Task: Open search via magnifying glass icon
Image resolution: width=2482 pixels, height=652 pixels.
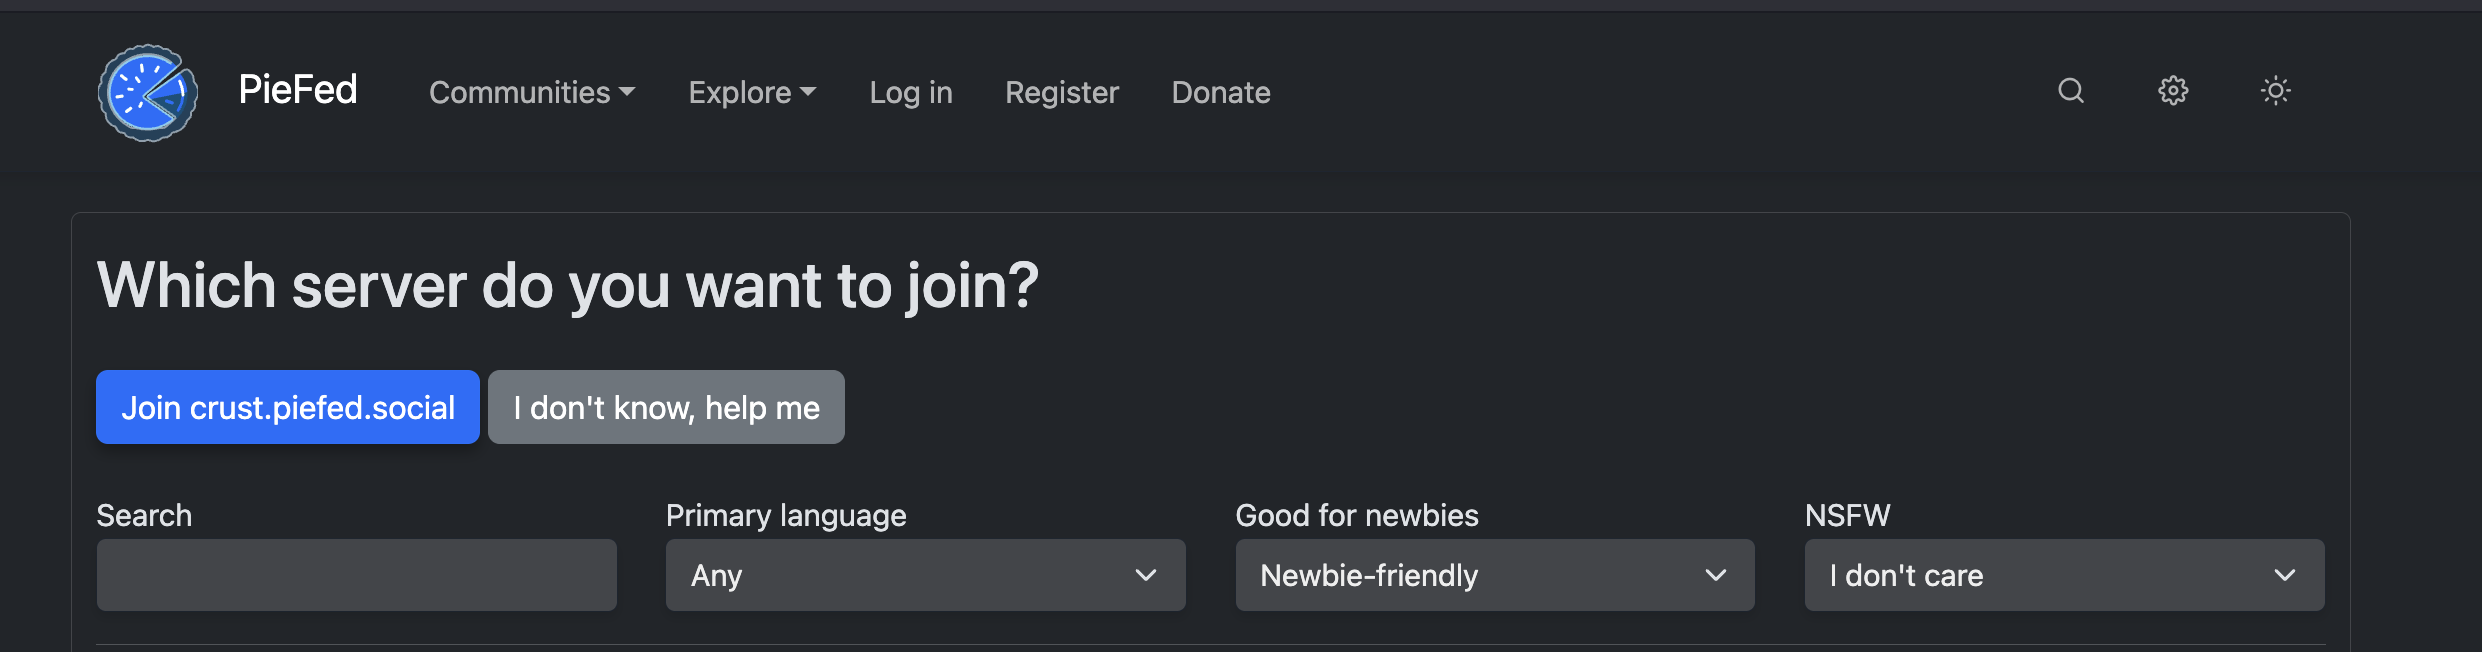Action: pos(2071,91)
